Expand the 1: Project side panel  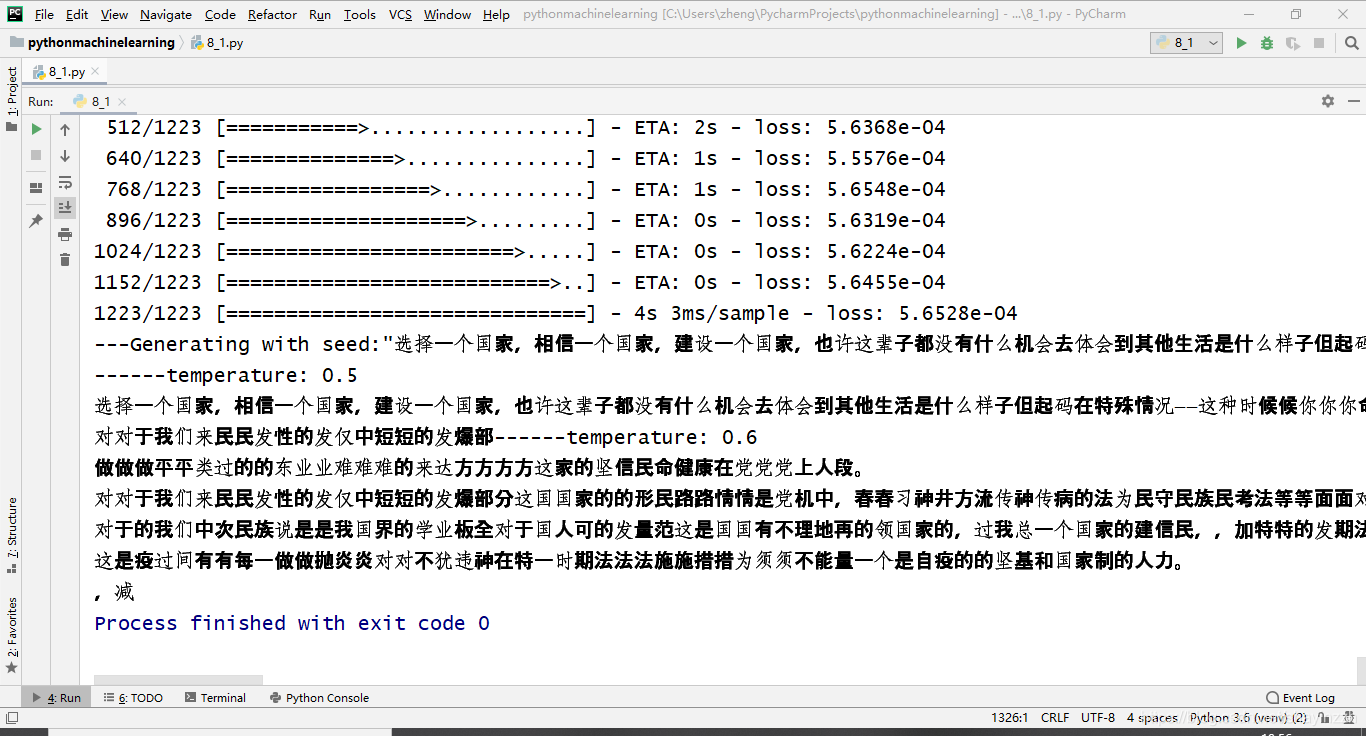11,97
